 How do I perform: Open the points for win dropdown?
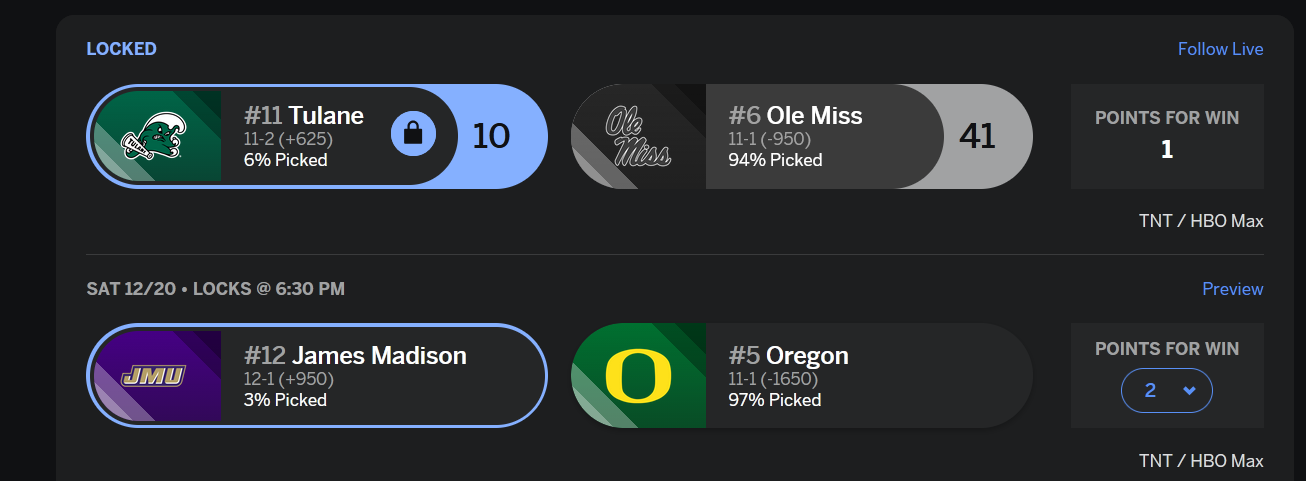(1166, 391)
